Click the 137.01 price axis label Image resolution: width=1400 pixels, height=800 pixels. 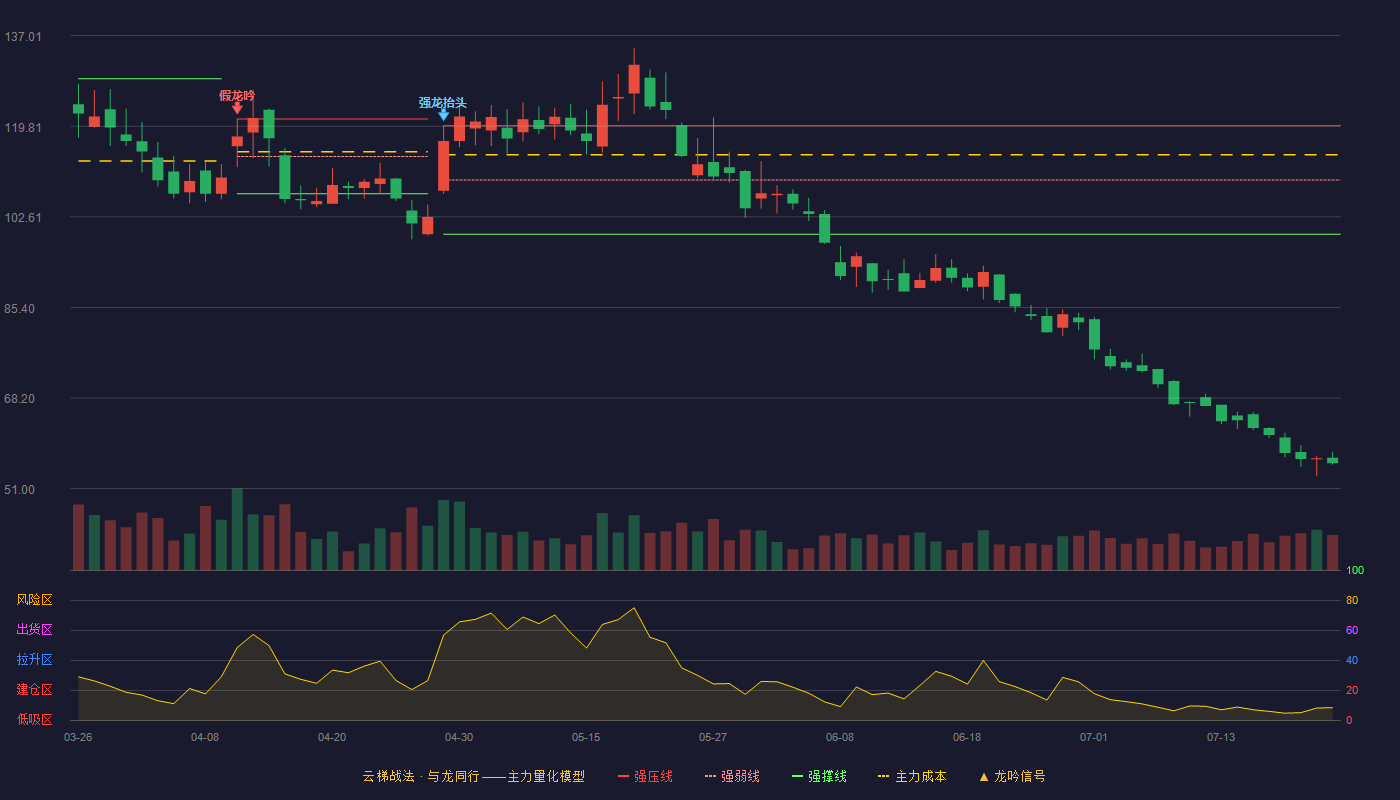[x=23, y=36]
